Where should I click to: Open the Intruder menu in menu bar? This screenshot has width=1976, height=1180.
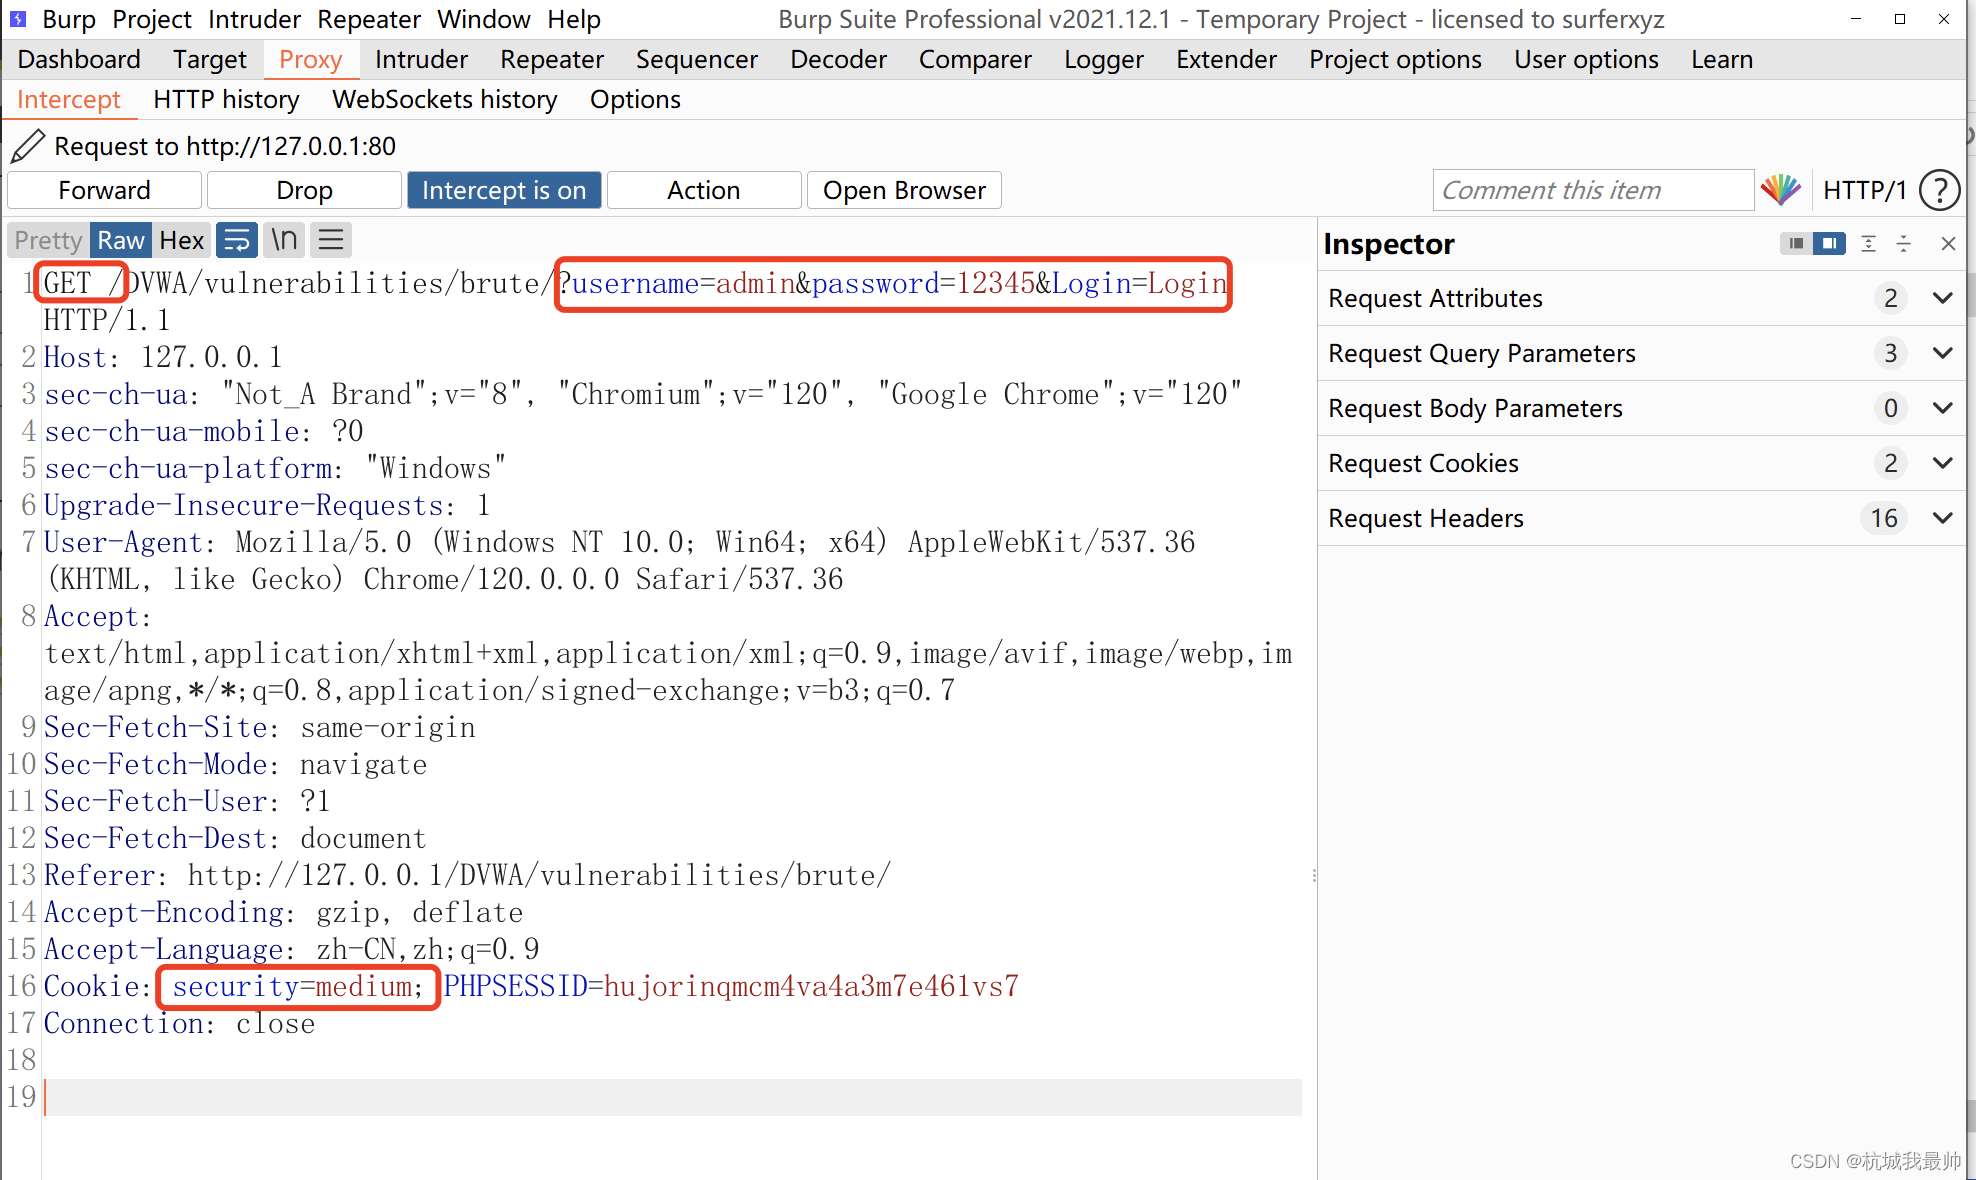coord(254,19)
